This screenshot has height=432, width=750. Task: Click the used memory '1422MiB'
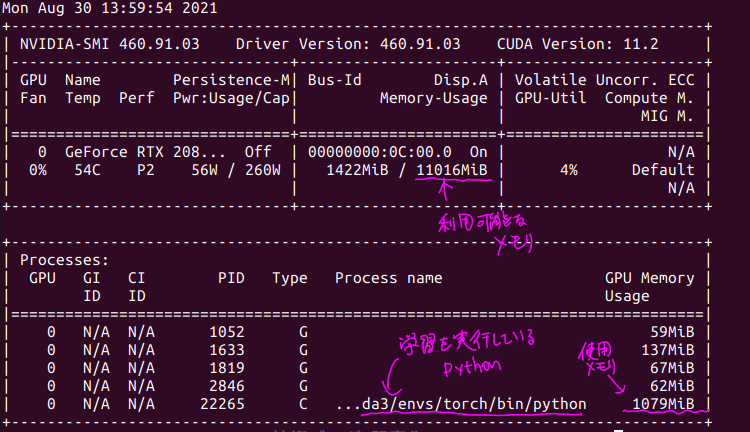[x=357, y=170]
